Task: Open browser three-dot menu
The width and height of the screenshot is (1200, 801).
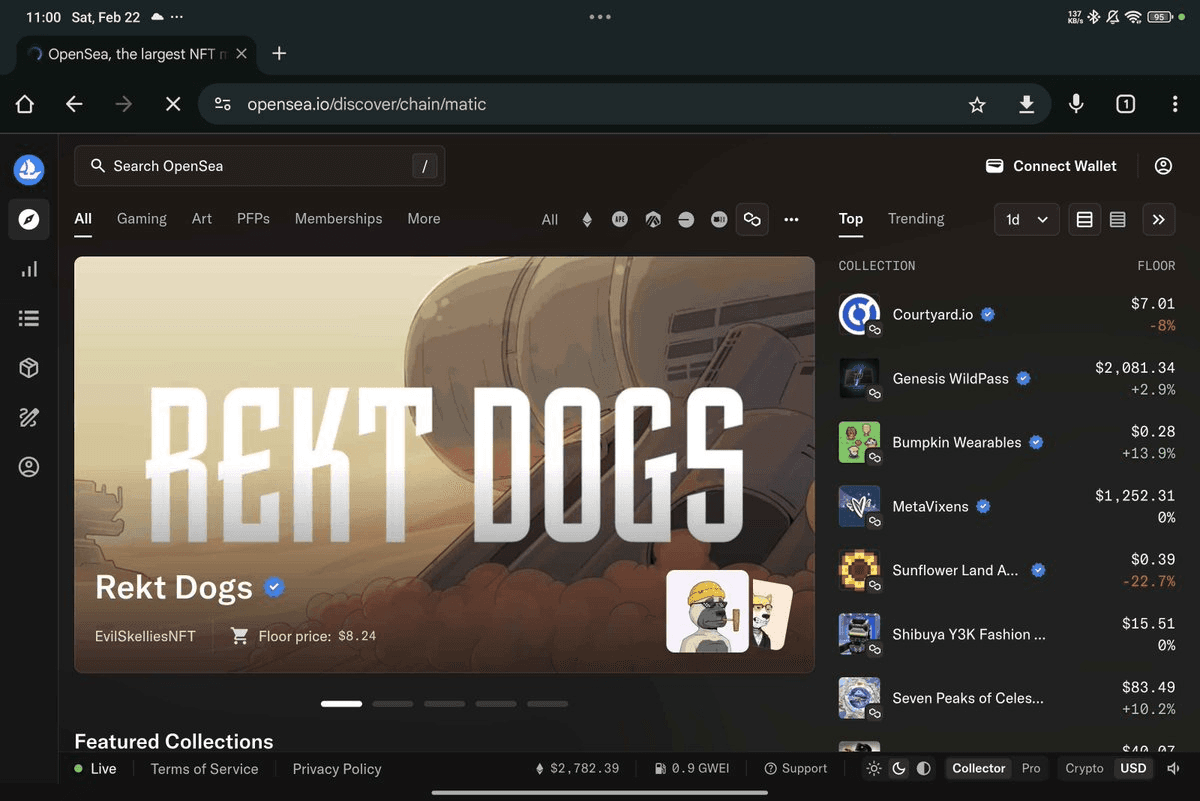Action: (1175, 104)
